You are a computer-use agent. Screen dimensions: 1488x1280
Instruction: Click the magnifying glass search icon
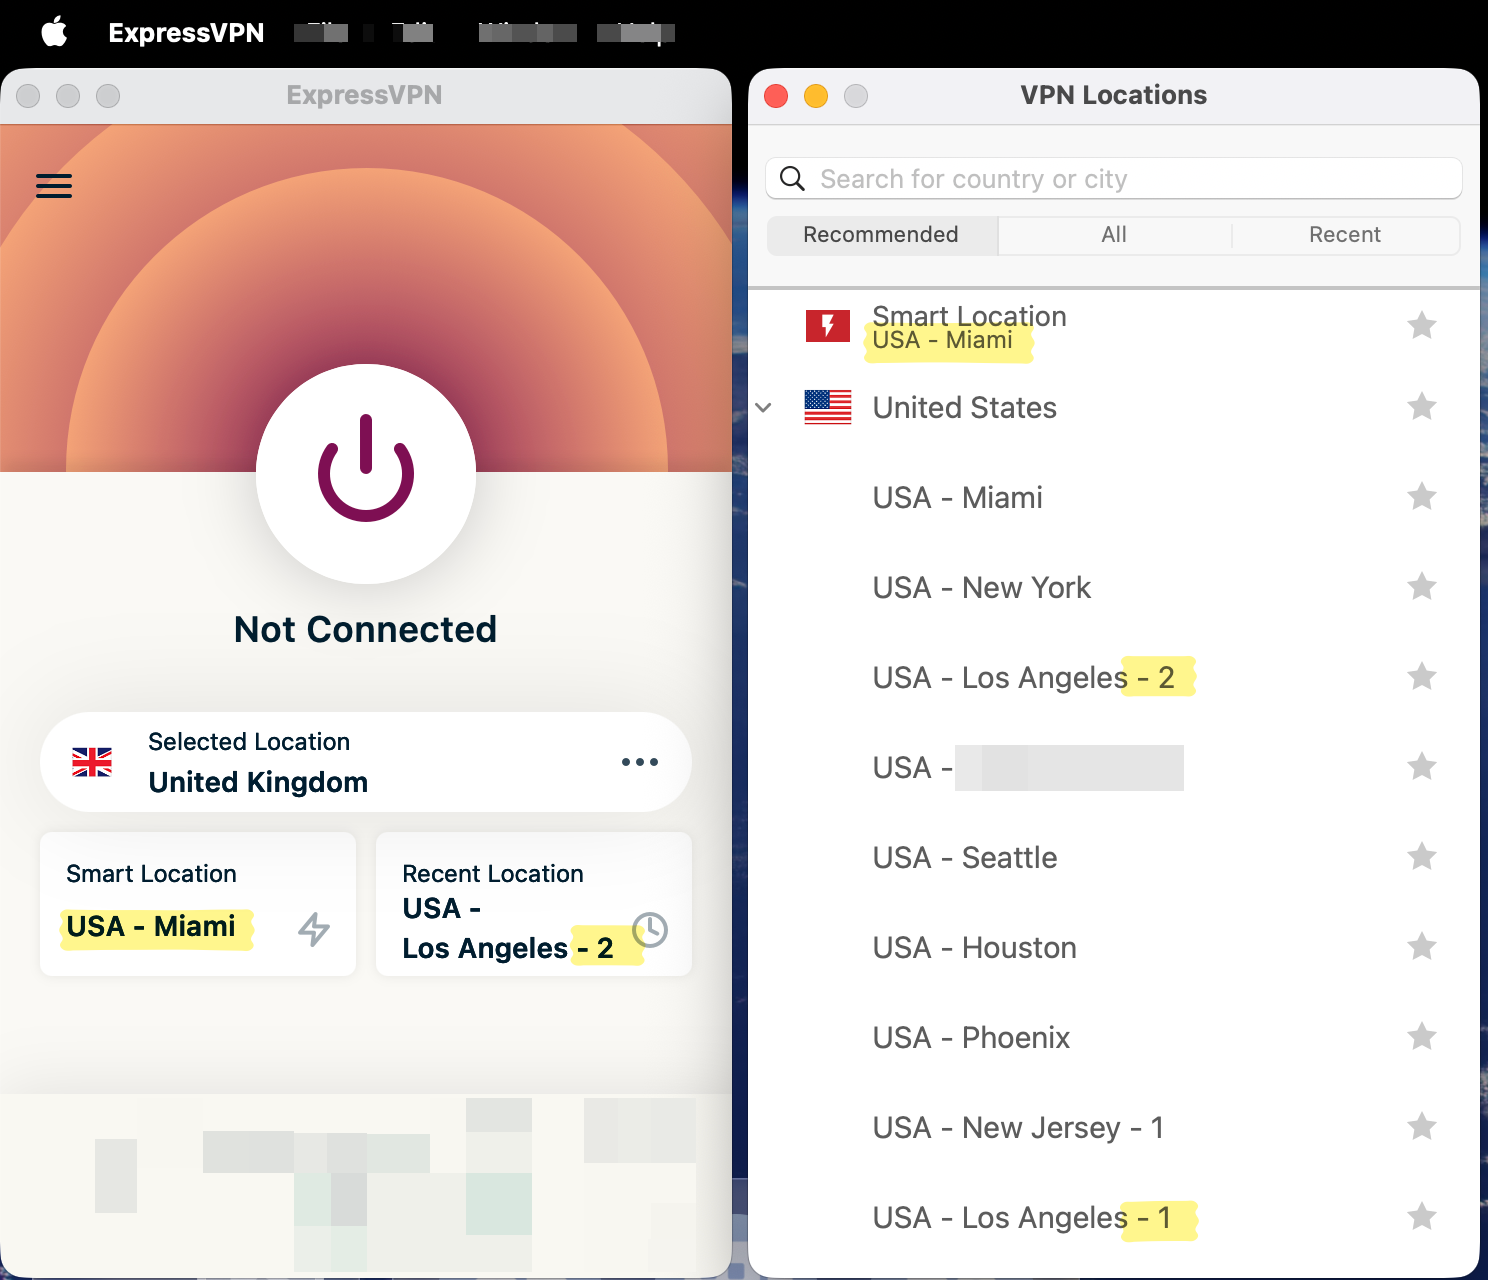pos(792,179)
